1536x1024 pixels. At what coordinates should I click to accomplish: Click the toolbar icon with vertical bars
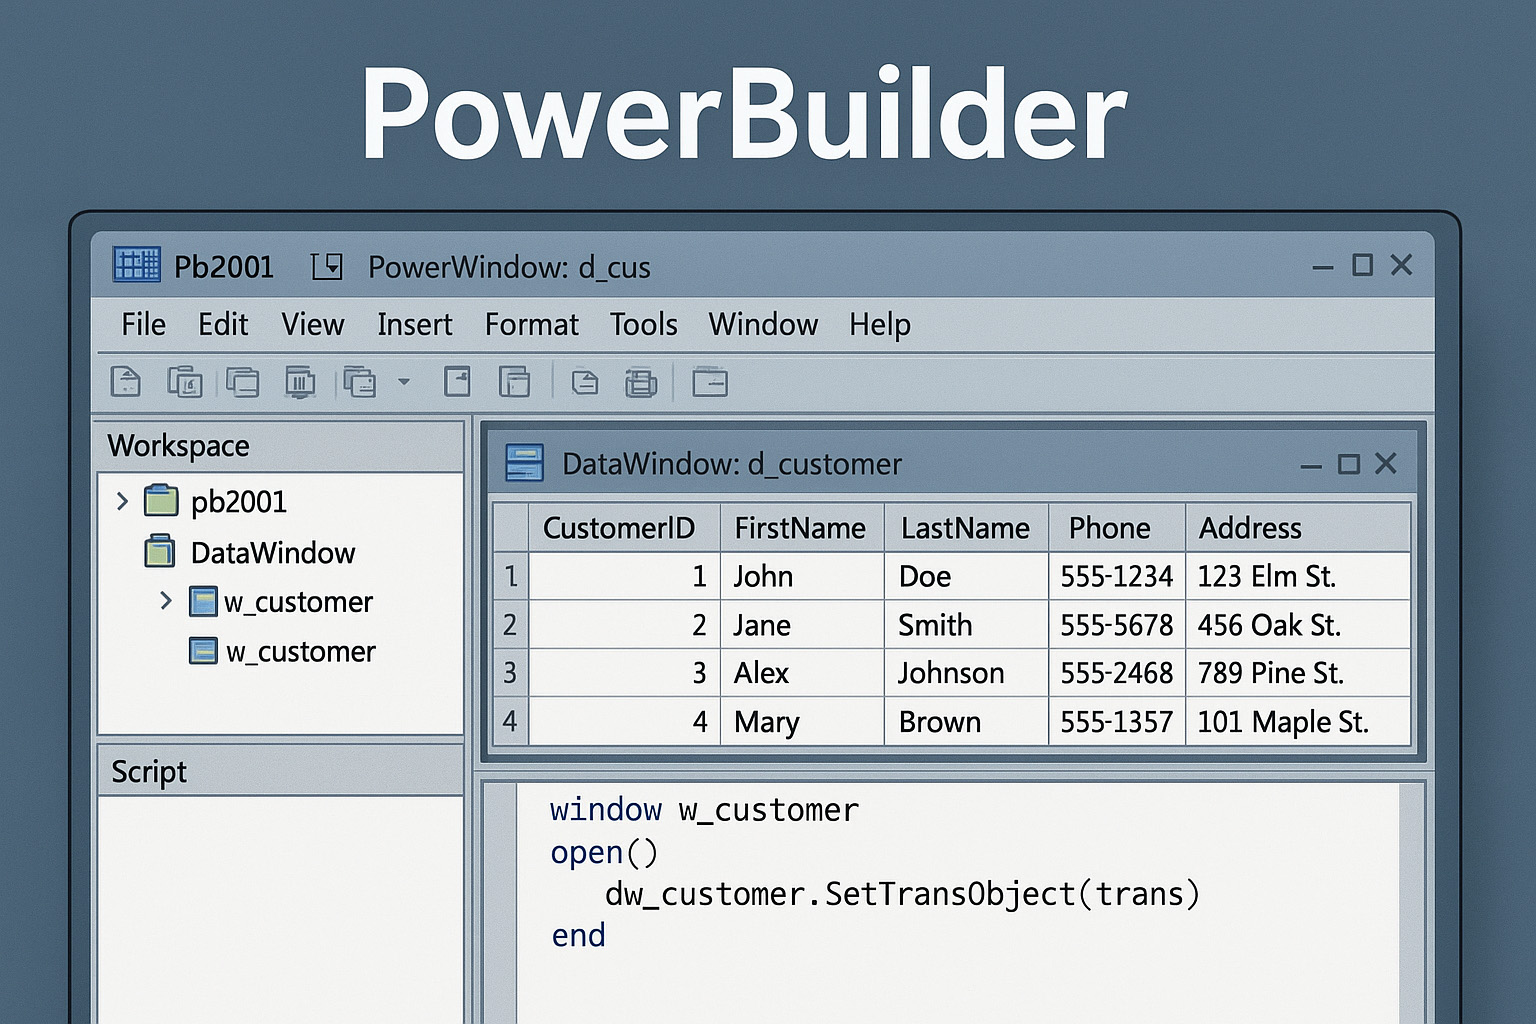coord(300,382)
